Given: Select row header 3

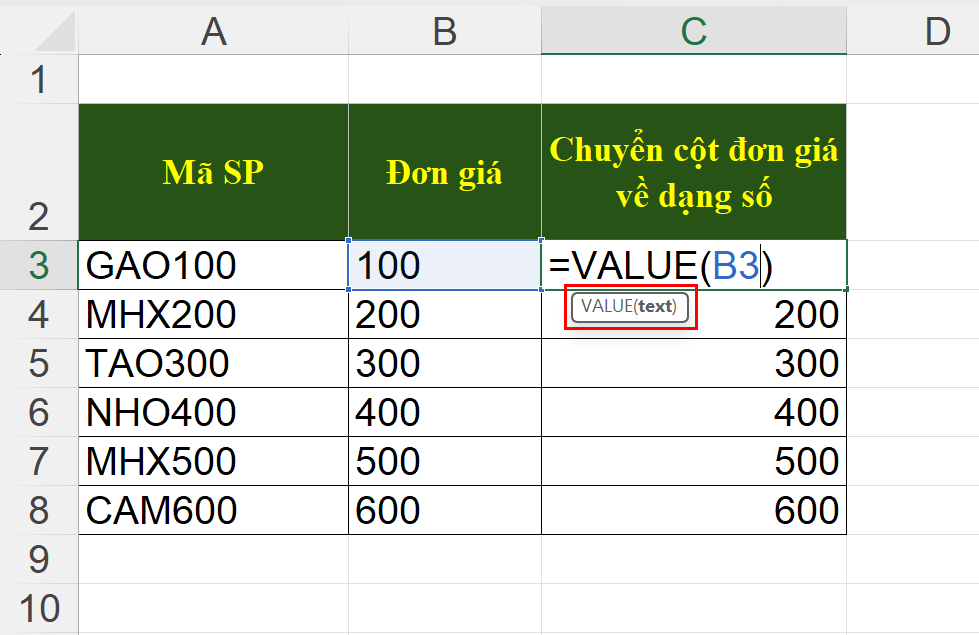Looking at the screenshot, I should tap(40, 265).
